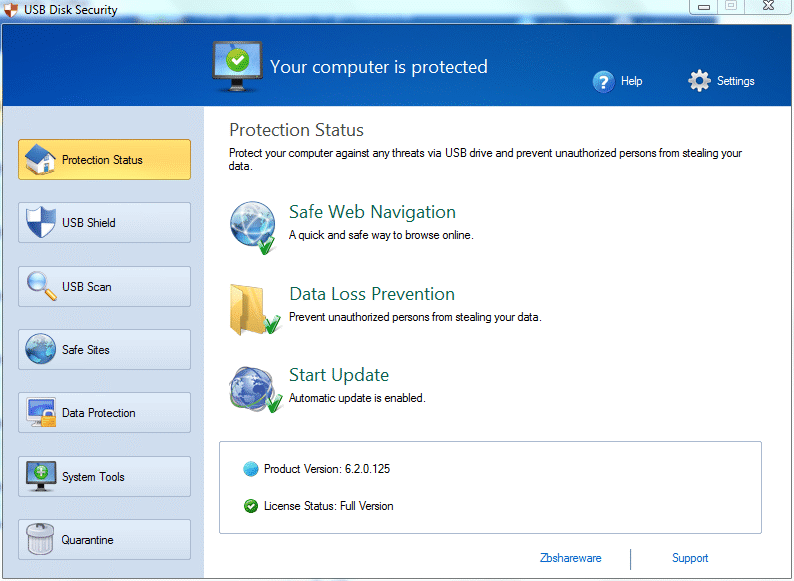Click the System Tools monitor icon
Screen dimensions: 794x581
41,476
